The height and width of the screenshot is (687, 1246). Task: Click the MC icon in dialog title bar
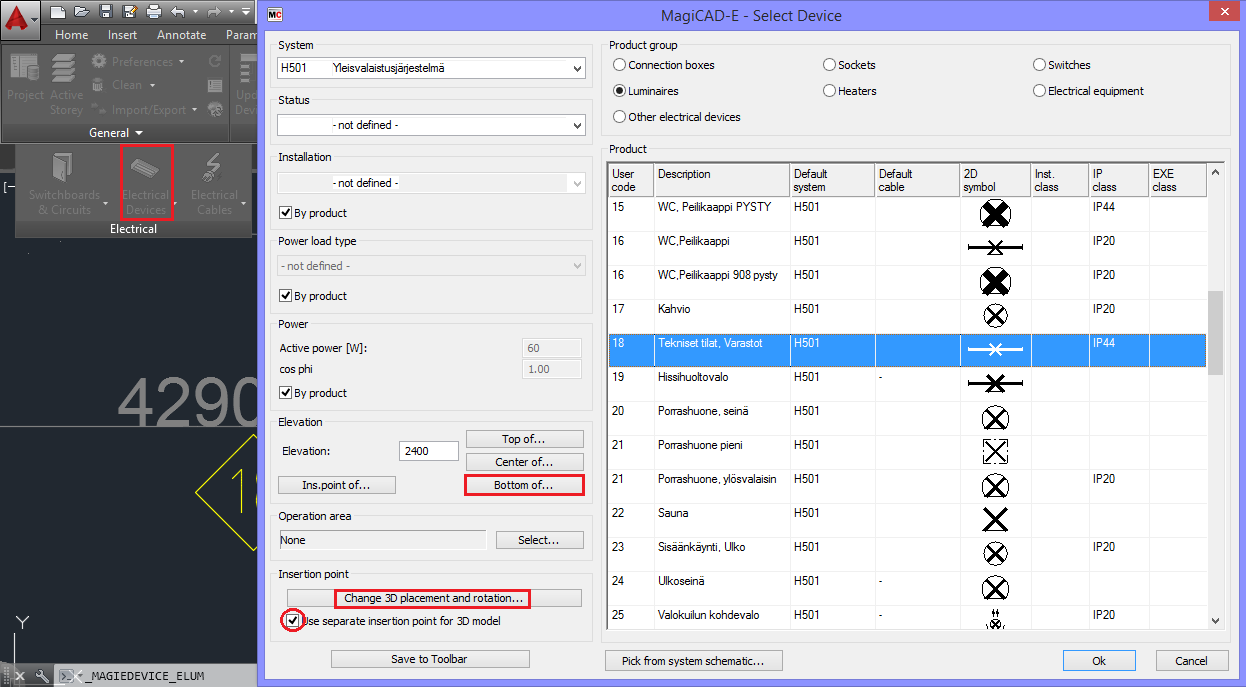pos(276,16)
